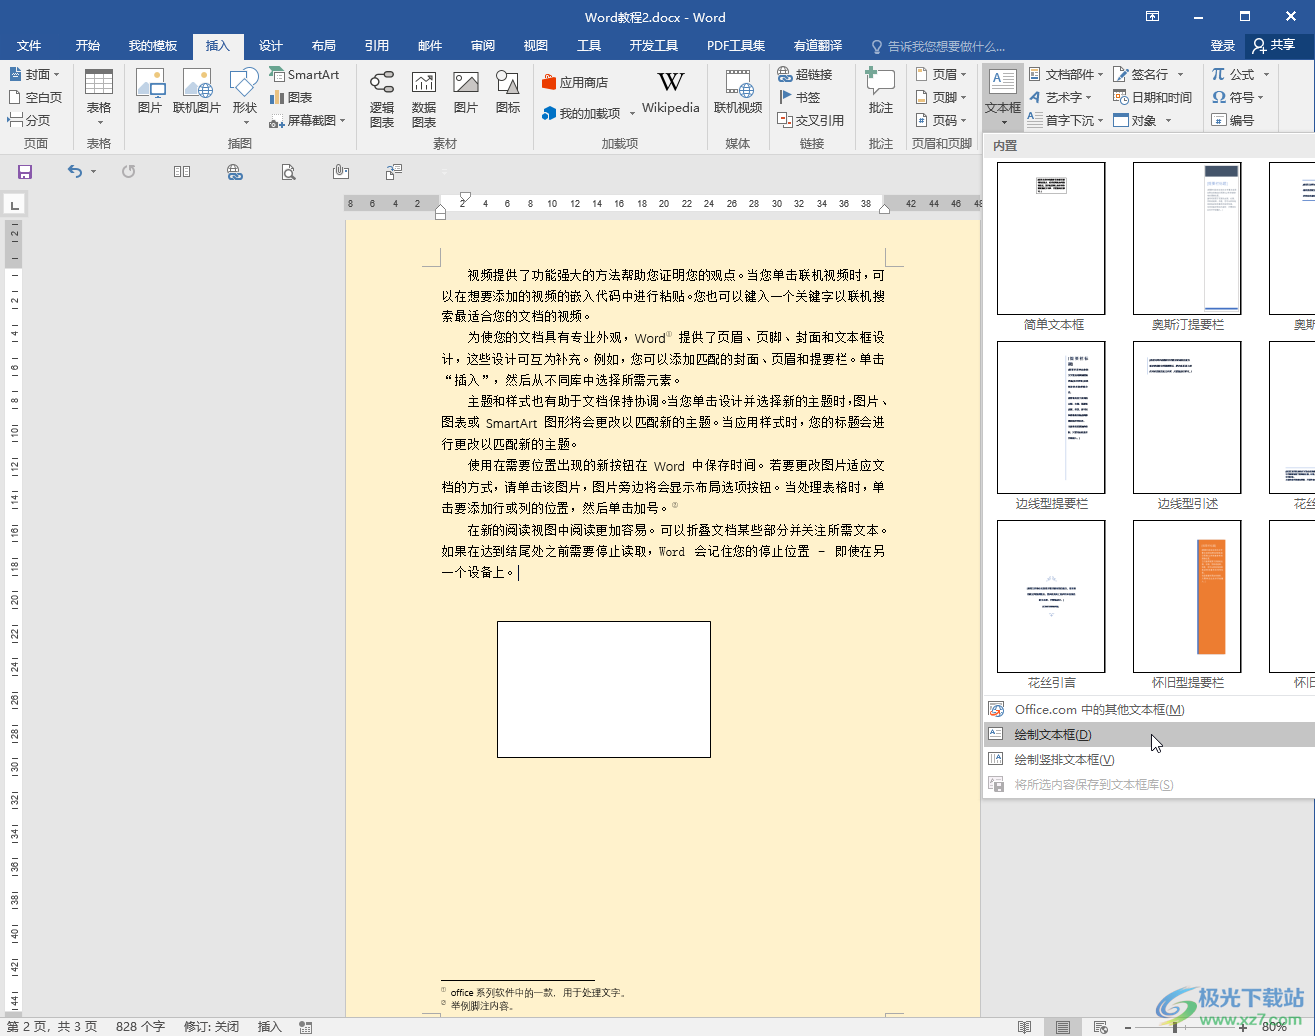Insert a Bookmark (书签)

point(799,97)
